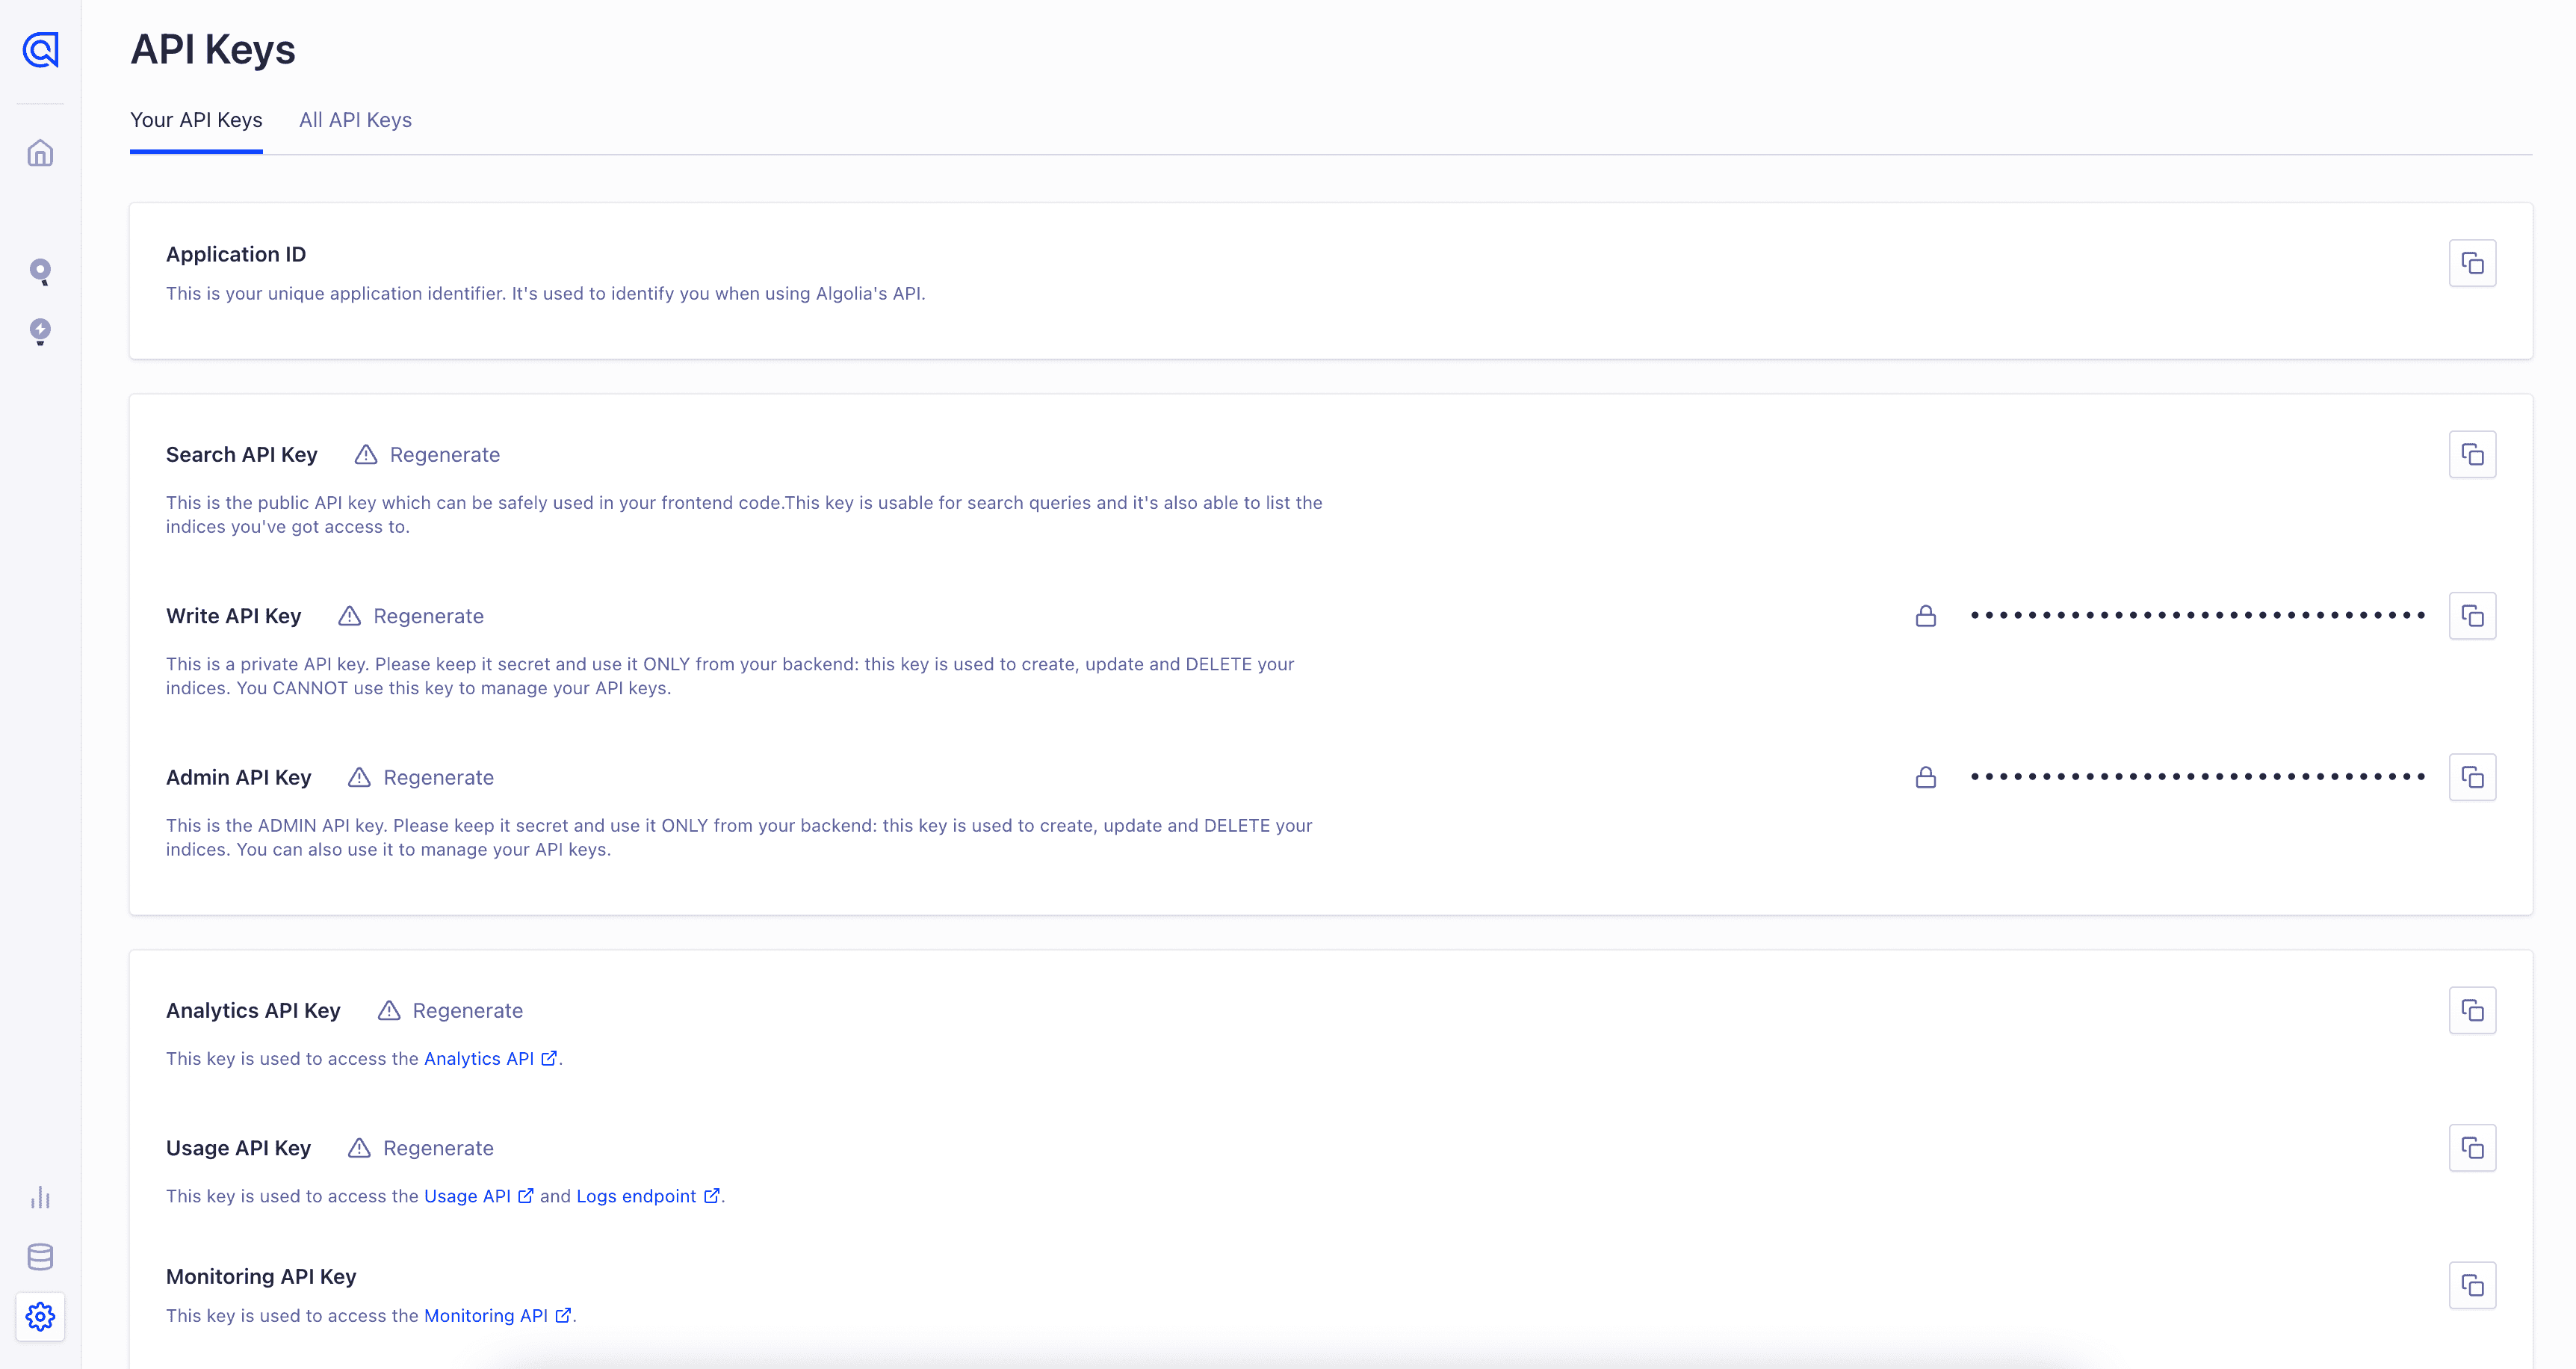Screen dimensions: 2576x1369
Task: Open Data sources via the database sidebar icon
Action: coord(40,1257)
